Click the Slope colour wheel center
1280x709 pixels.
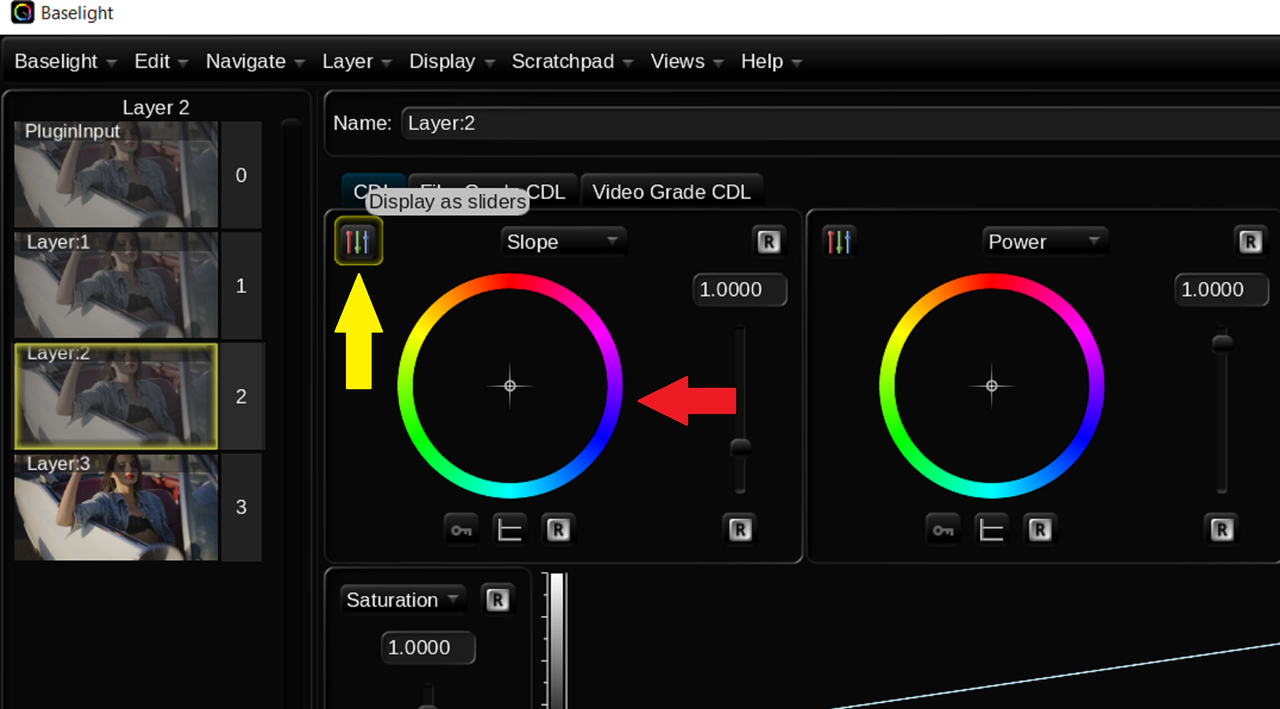(510, 386)
